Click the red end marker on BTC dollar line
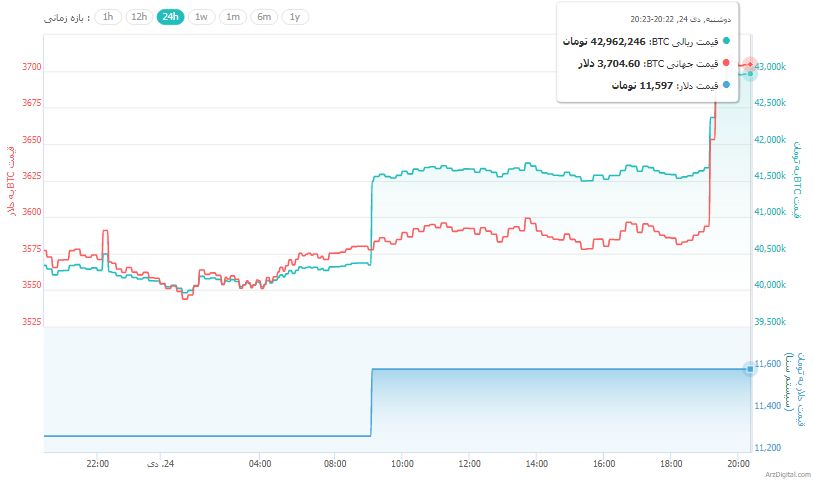814x485 pixels. coord(750,65)
